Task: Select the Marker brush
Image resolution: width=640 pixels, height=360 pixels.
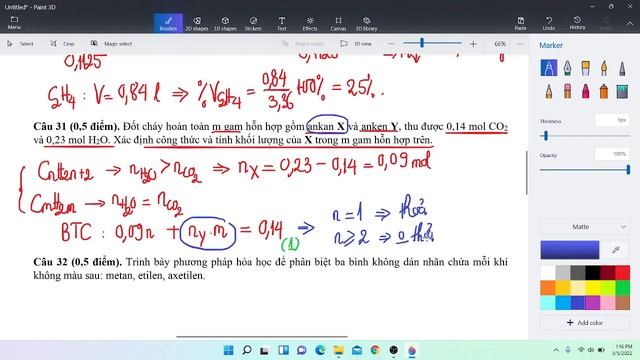Action: pyautogui.click(x=549, y=68)
